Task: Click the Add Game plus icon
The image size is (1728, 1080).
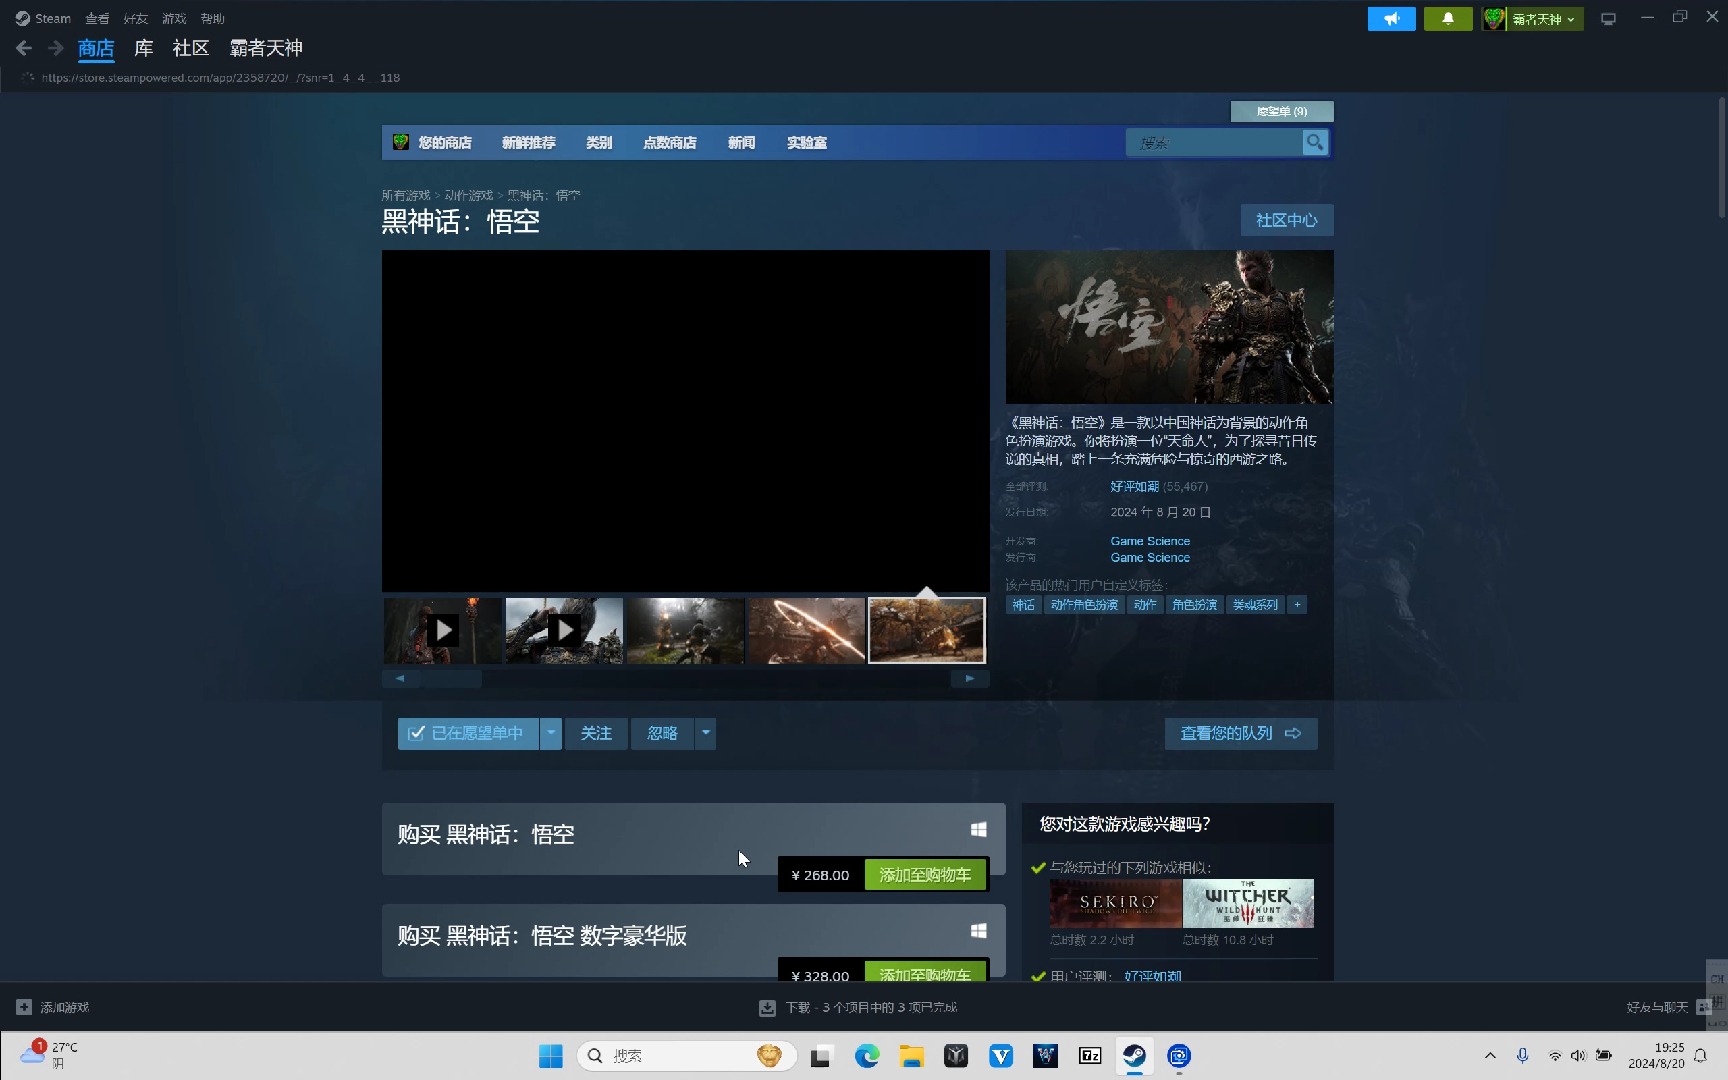Action: (x=24, y=1007)
